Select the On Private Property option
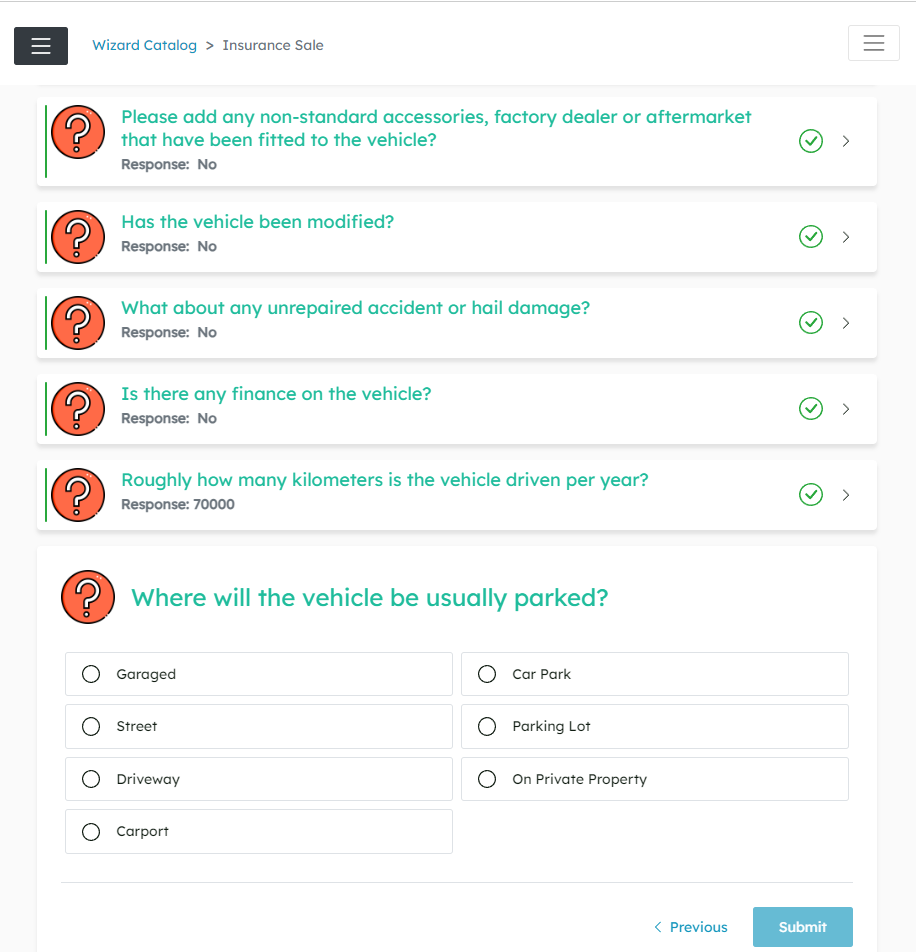This screenshot has width=916, height=952. [x=487, y=778]
